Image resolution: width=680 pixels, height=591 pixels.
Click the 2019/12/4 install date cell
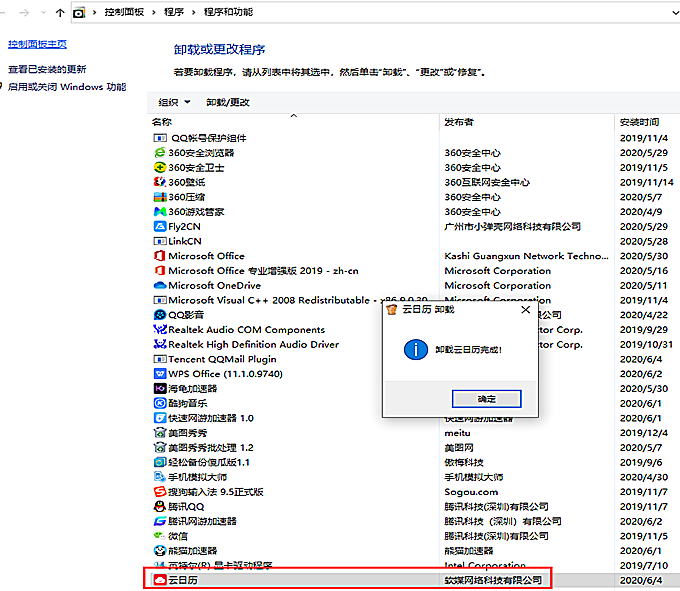tap(644, 433)
